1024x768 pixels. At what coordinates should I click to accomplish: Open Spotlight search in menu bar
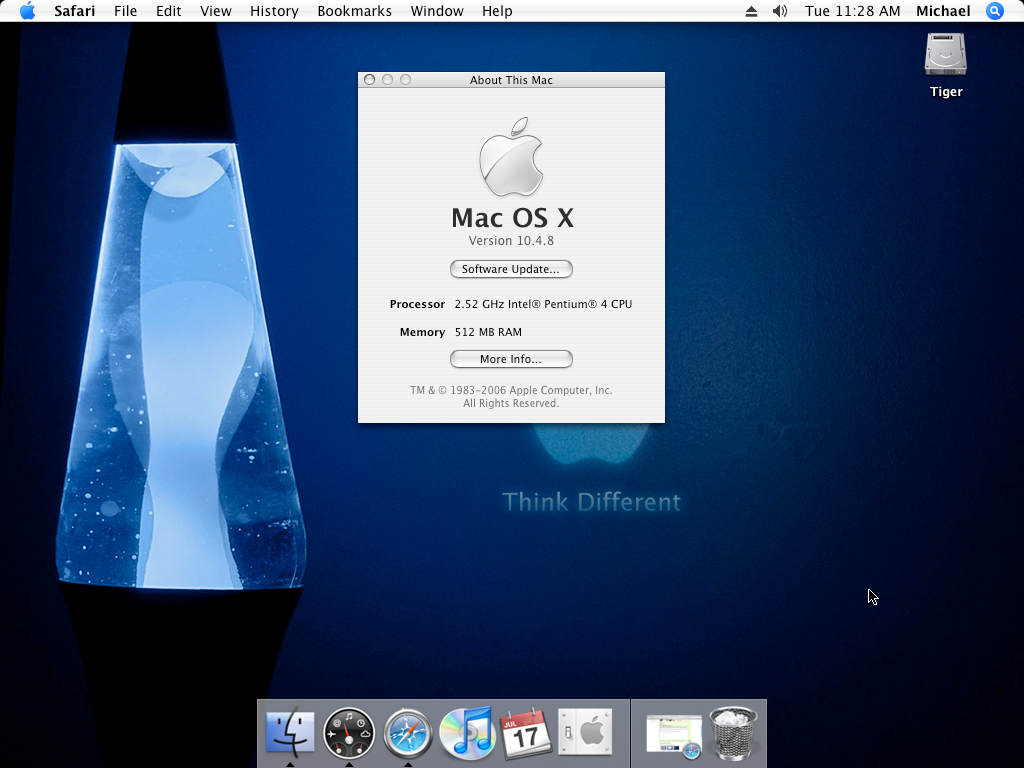994,11
